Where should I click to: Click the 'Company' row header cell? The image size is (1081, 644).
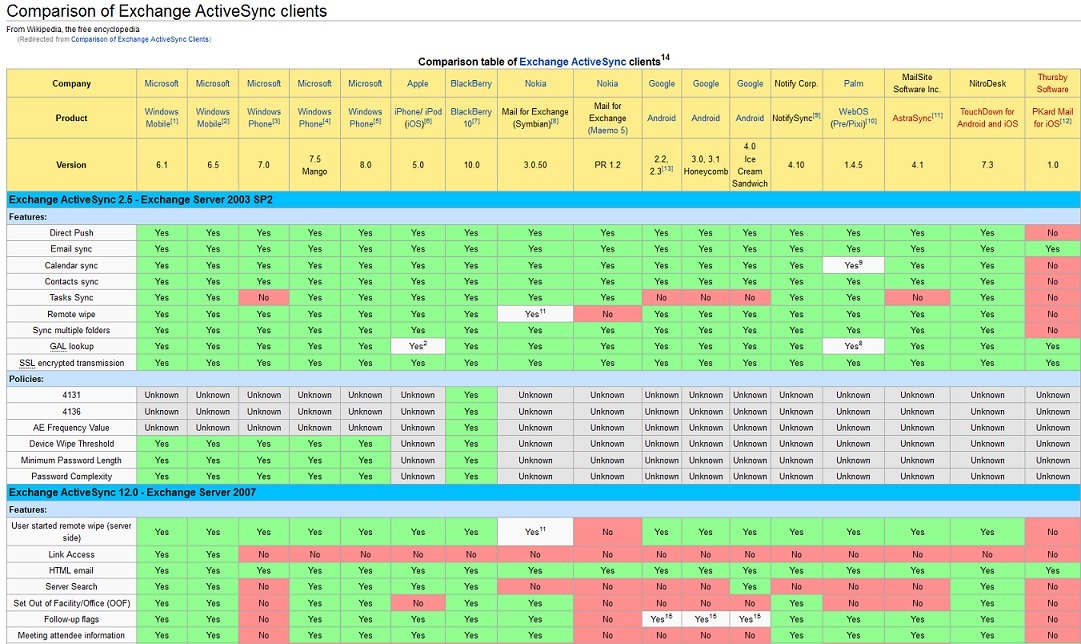coord(72,83)
